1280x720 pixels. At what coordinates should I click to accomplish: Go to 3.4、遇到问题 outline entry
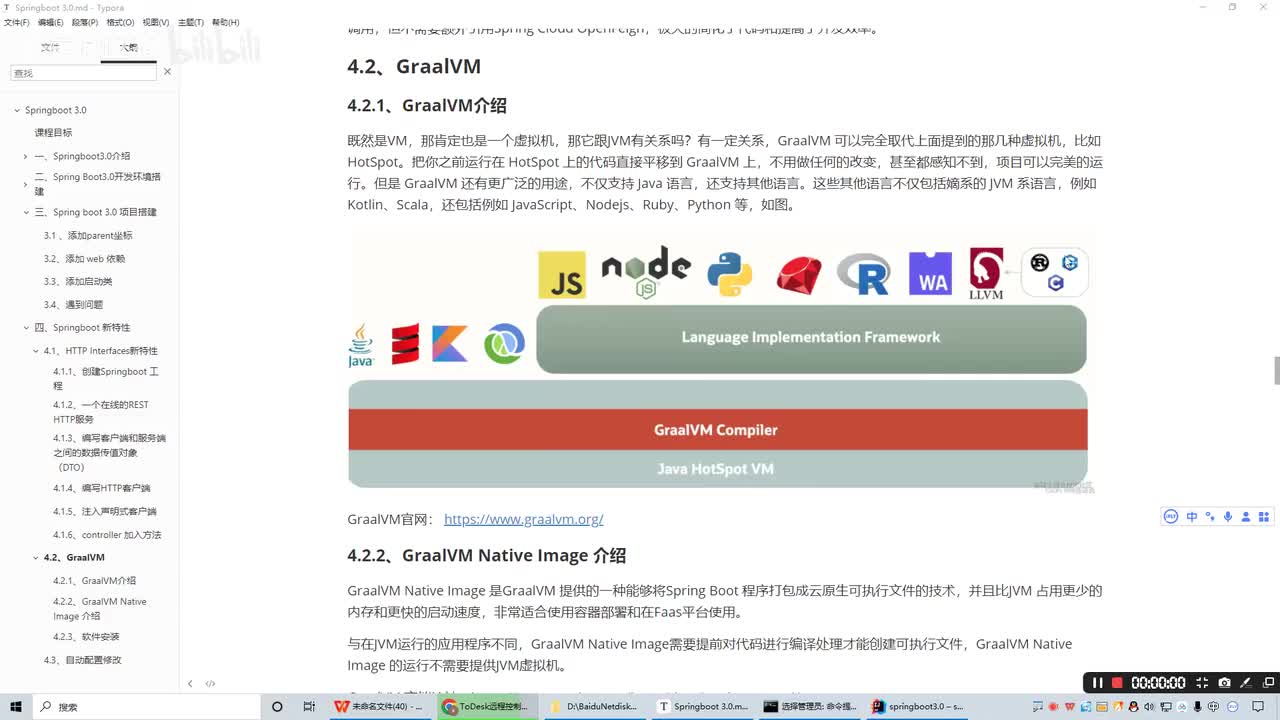[73, 304]
